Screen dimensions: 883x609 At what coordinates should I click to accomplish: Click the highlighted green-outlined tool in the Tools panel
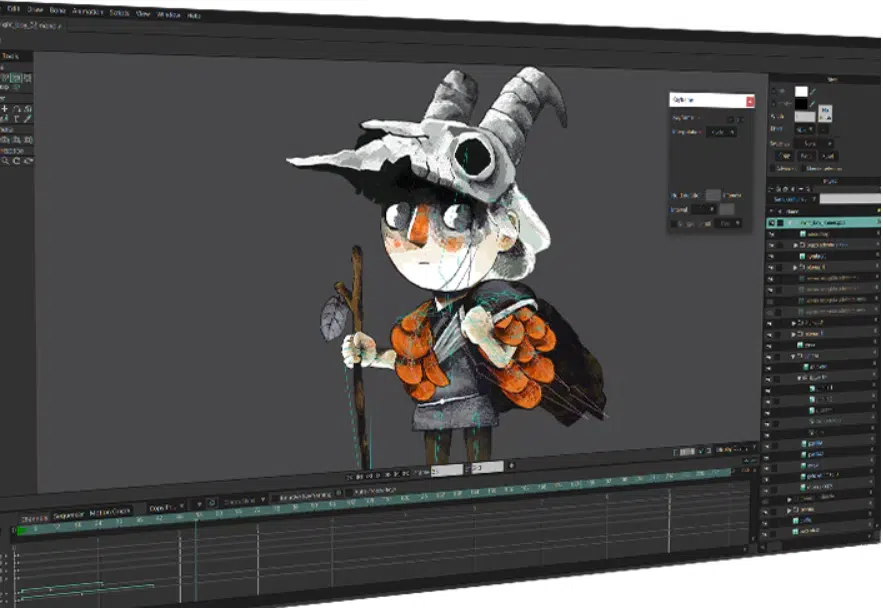pos(16,78)
